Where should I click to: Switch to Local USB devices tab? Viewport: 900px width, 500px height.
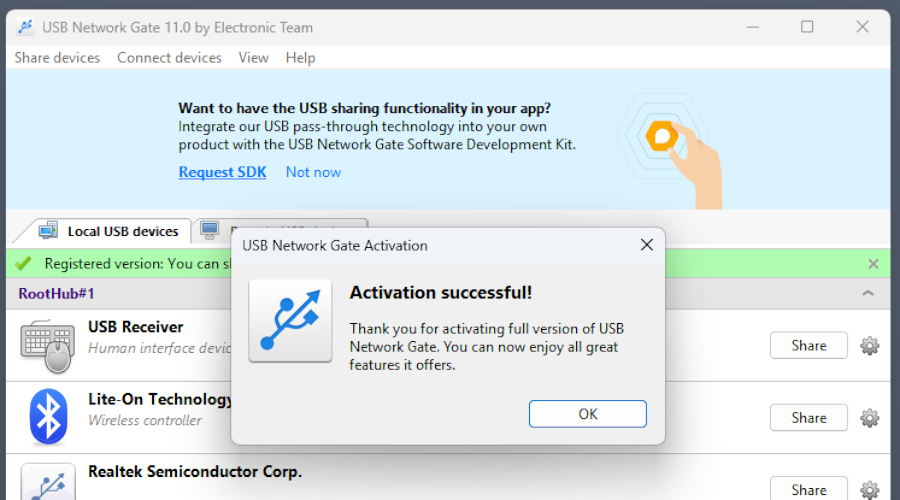click(x=109, y=231)
